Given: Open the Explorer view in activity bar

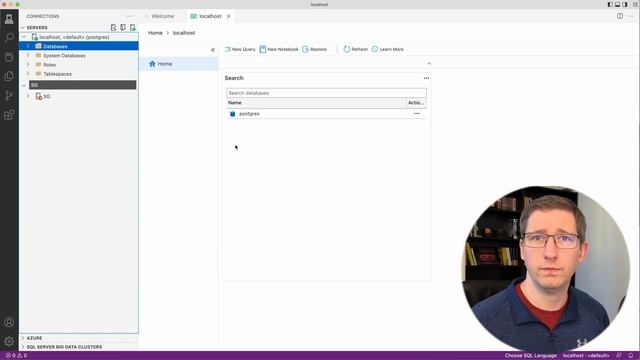Looking at the screenshot, I should [9, 76].
